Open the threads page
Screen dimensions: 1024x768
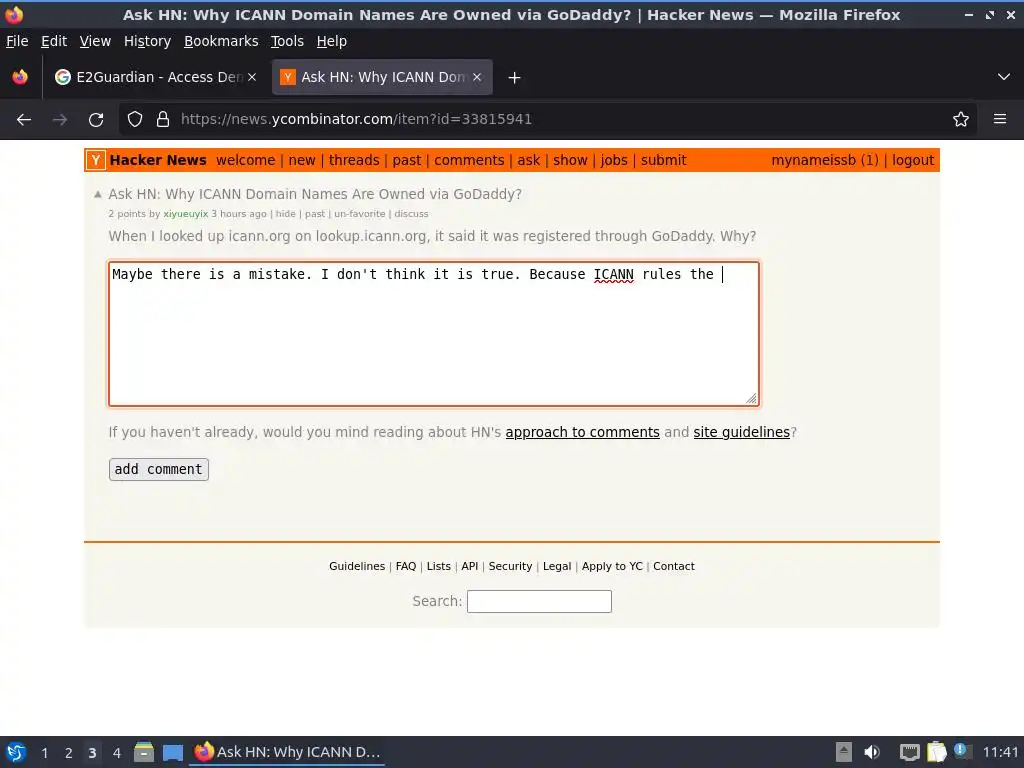pyautogui.click(x=354, y=160)
